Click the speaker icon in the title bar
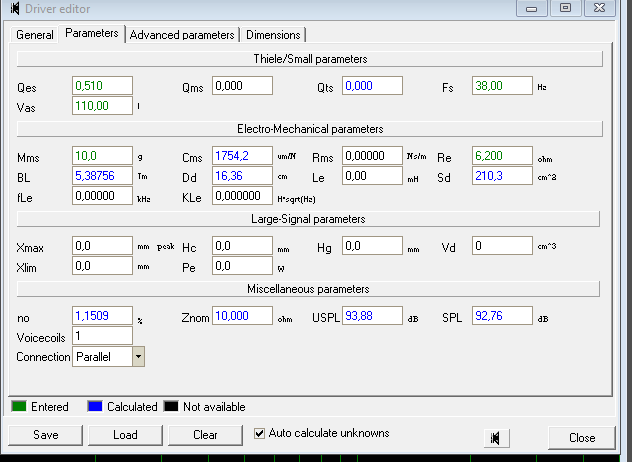Viewport: 632px width, 462px height. tap(14, 8)
